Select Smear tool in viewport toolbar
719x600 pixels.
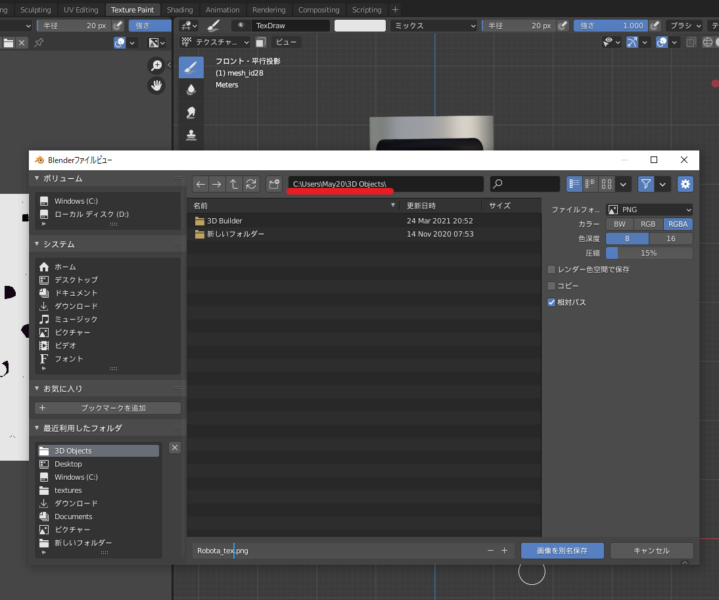[191, 112]
